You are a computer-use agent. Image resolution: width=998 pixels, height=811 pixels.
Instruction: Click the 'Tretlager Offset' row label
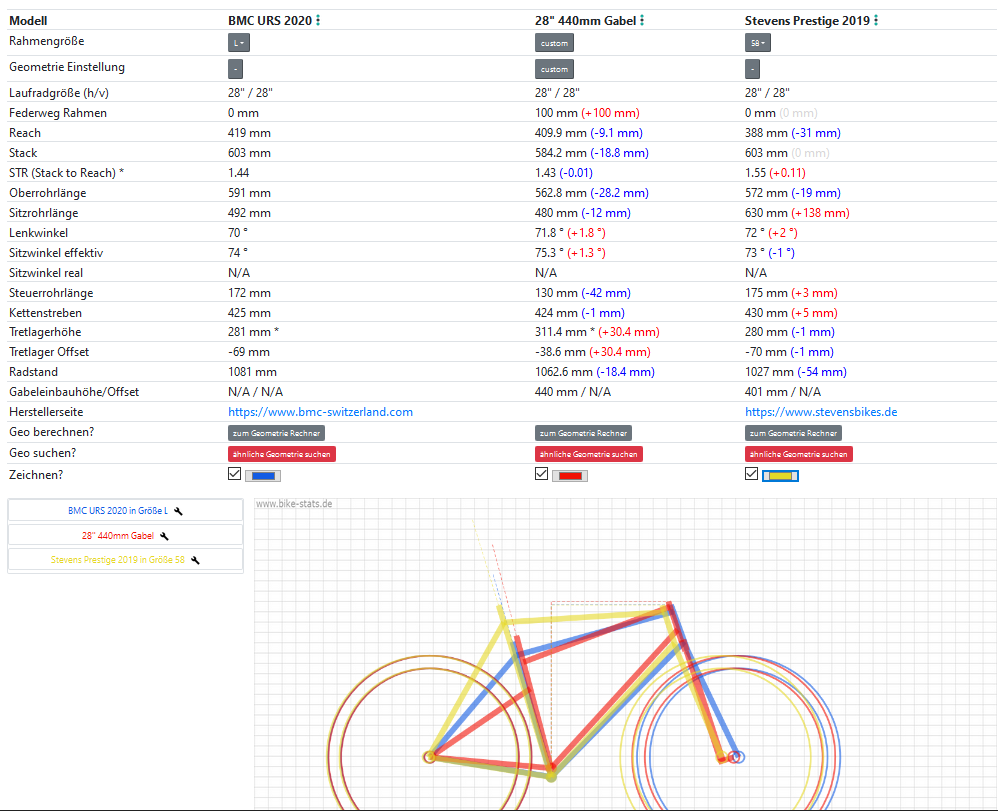pos(49,352)
